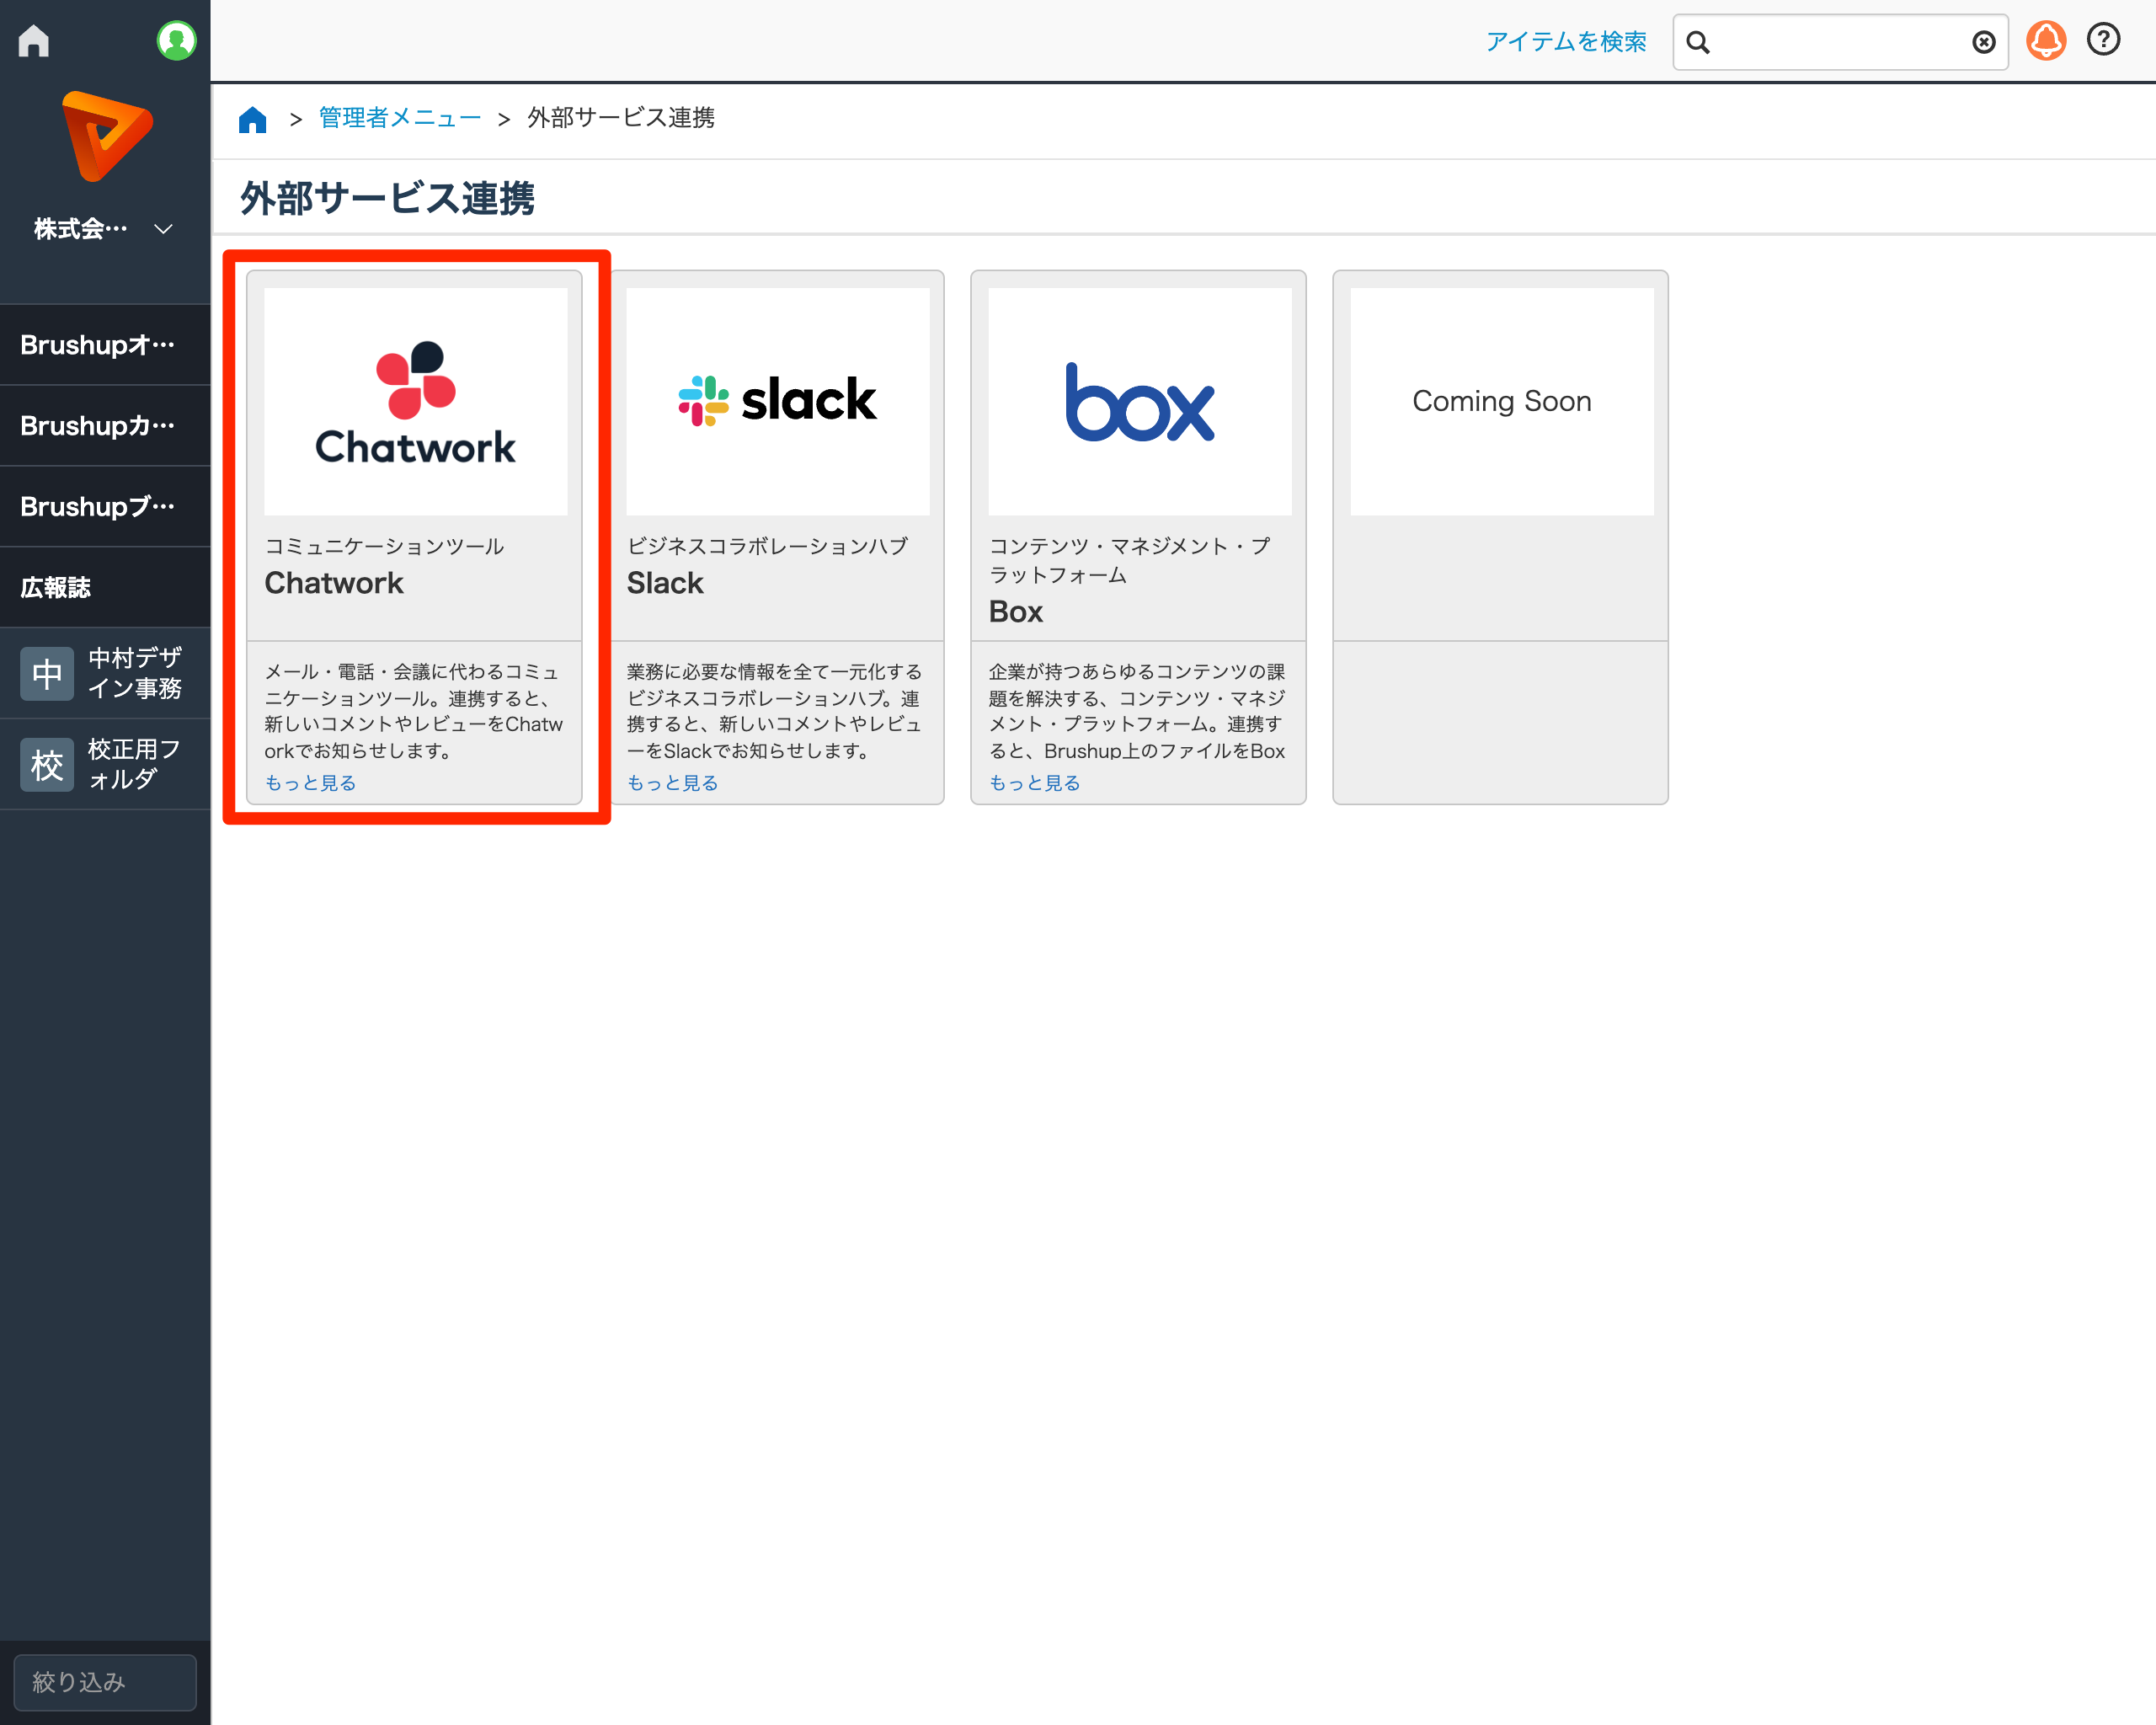This screenshot has width=2156, height=1725.
Task: Focus the 絞り込み filter field
Action: coord(105,1682)
